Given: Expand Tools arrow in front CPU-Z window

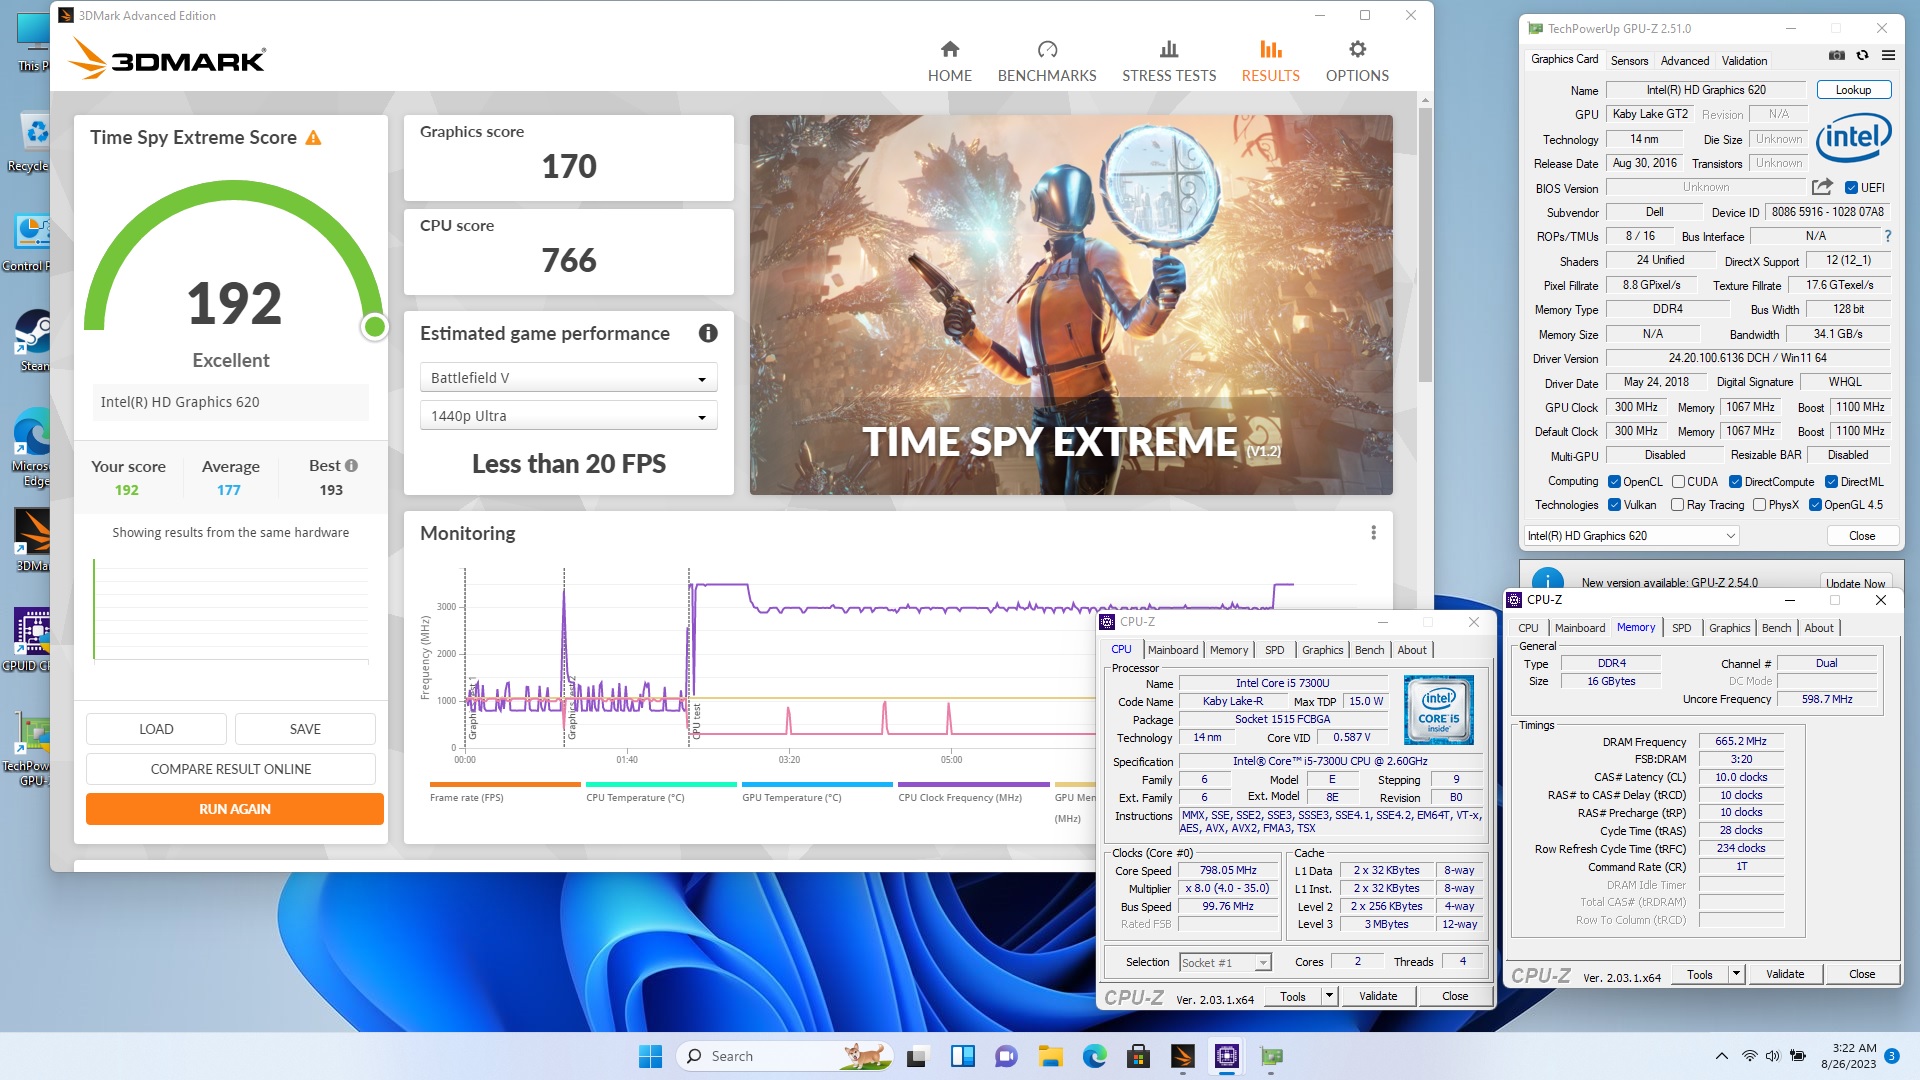Looking at the screenshot, I should click(1329, 996).
